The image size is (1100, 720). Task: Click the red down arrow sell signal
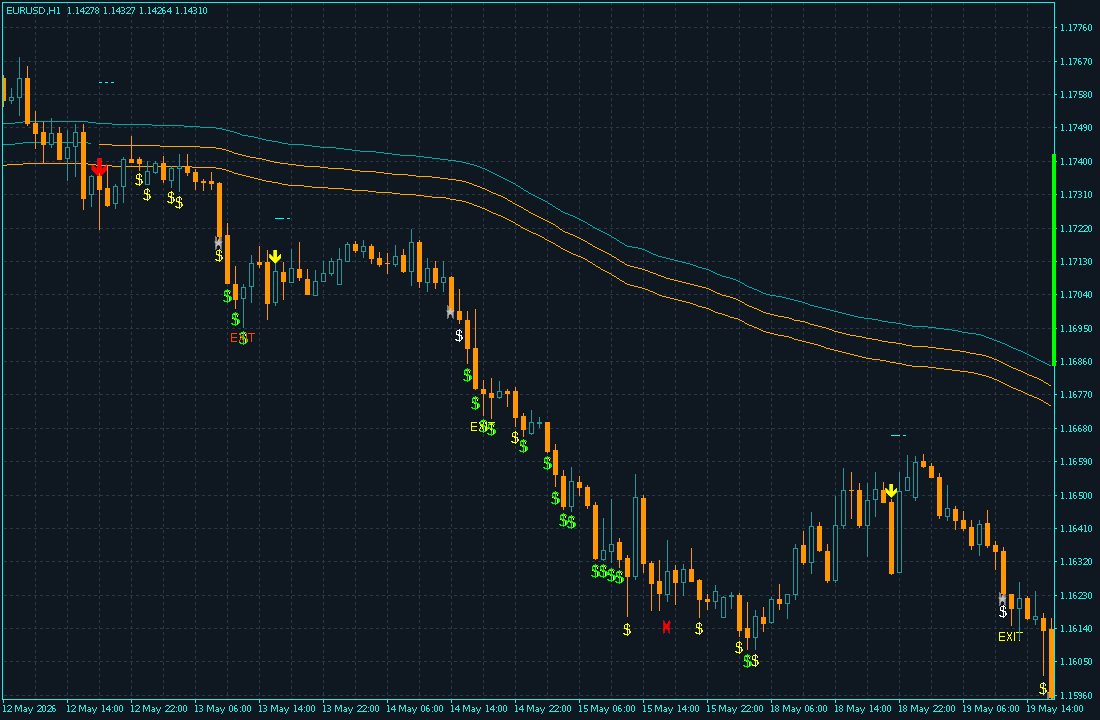point(99,167)
